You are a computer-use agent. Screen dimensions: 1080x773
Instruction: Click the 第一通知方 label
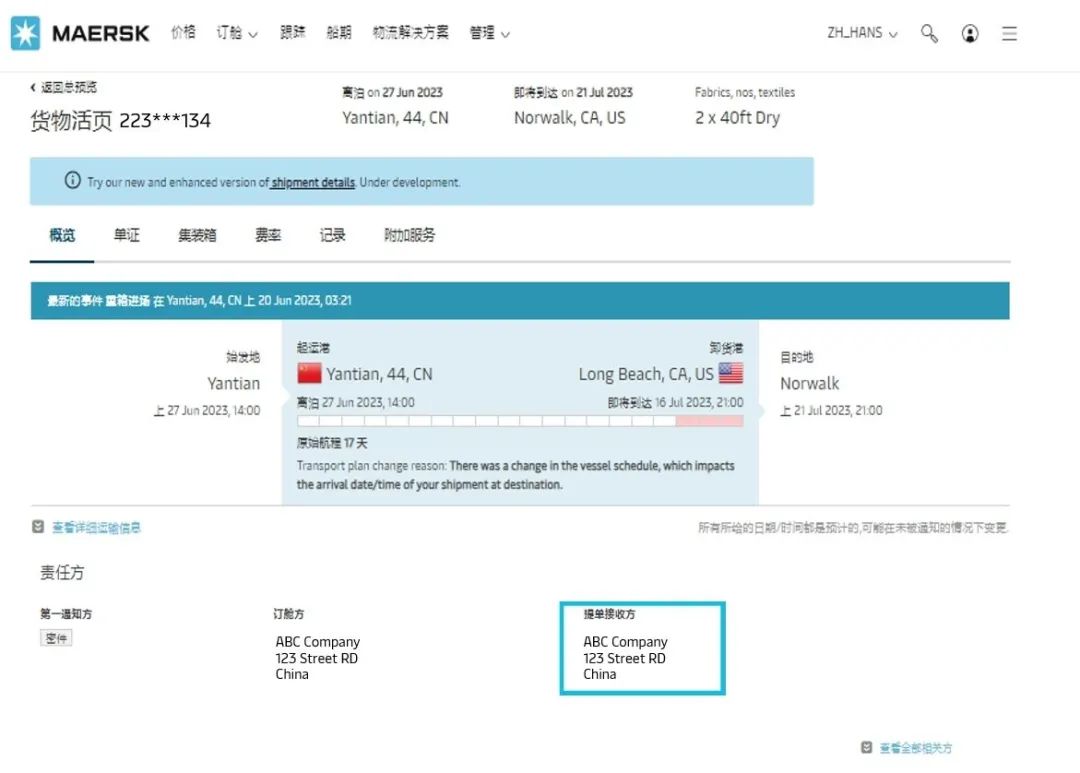(x=66, y=613)
